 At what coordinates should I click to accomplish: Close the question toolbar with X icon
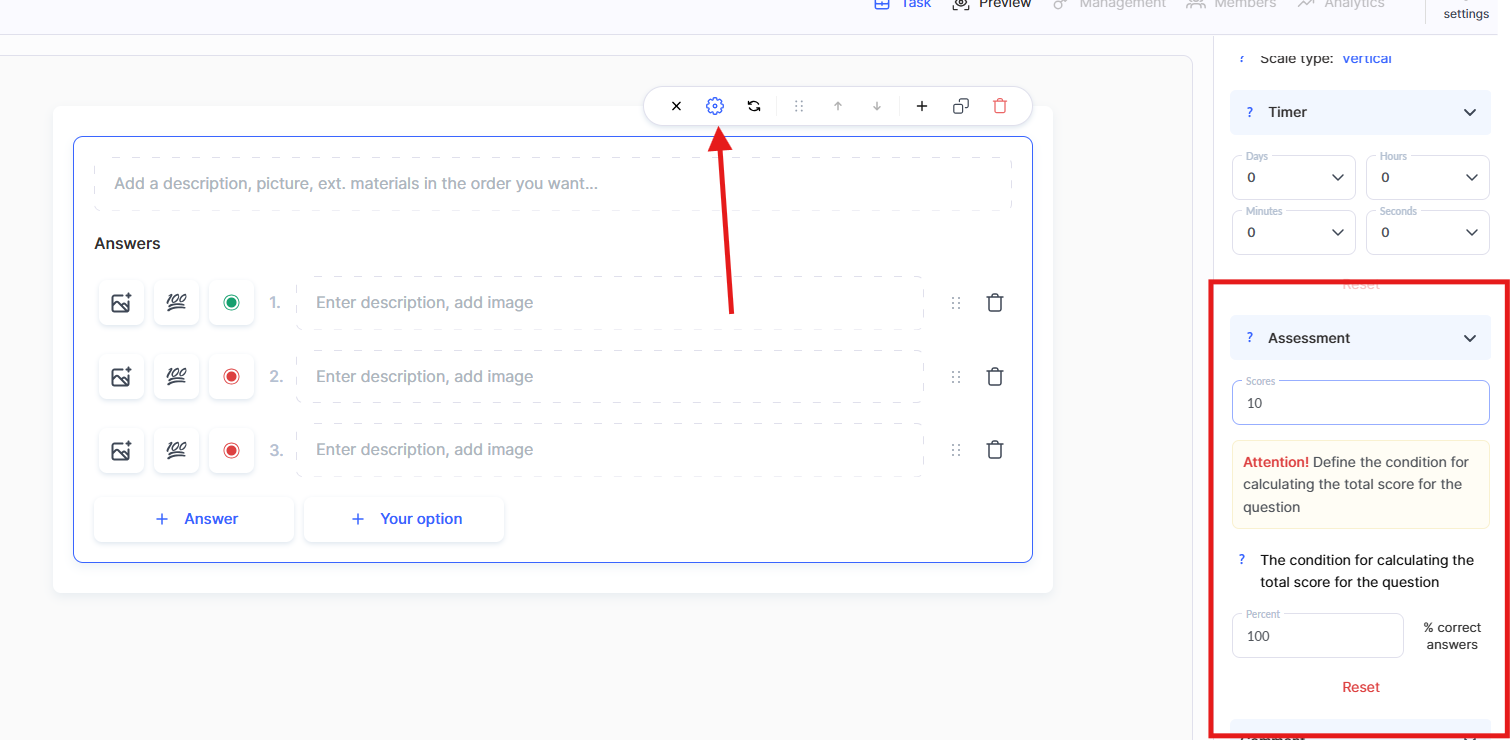pyautogui.click(x=676, y=106)
